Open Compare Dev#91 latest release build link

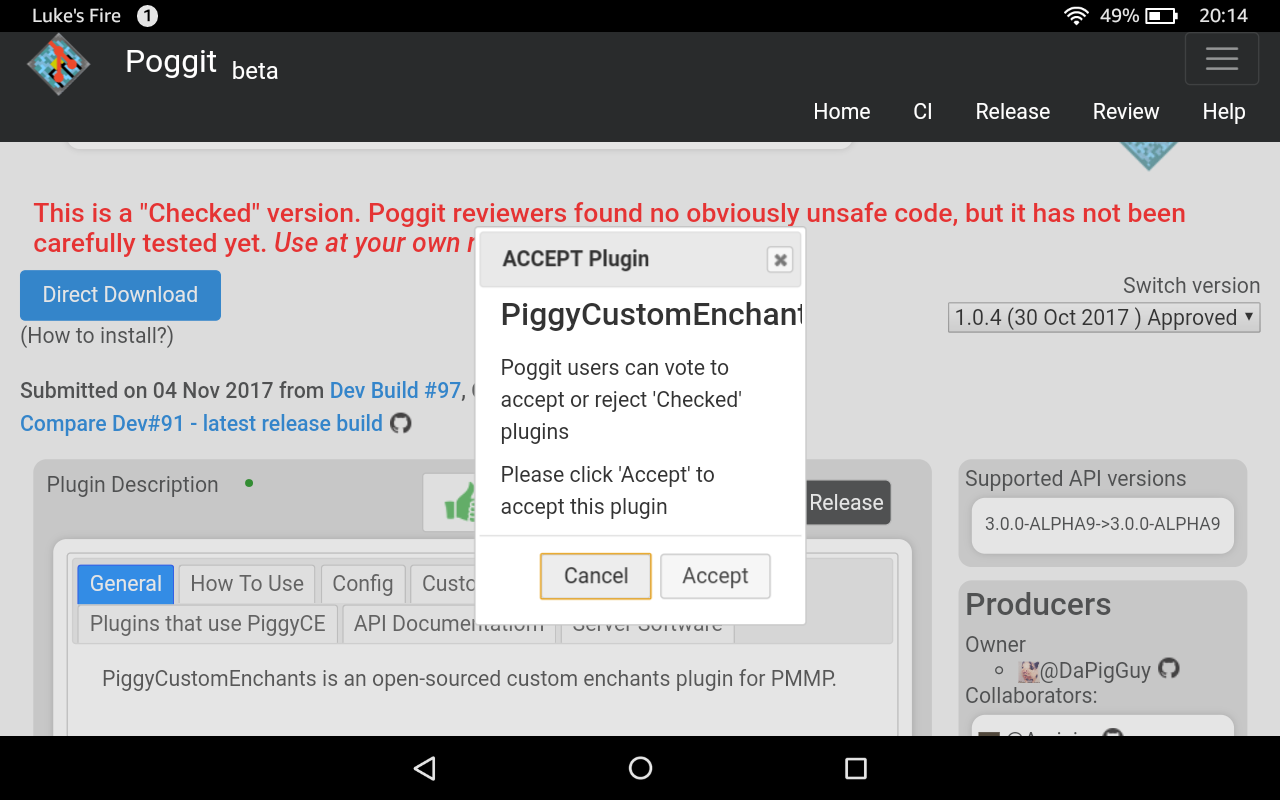tap(201, 424)
